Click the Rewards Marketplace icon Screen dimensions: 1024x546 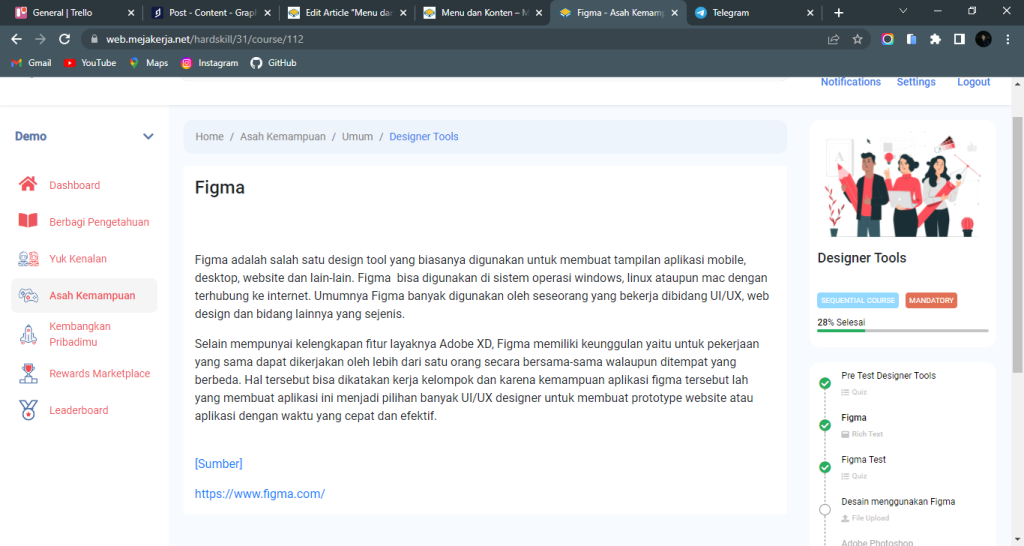point(28,373)
